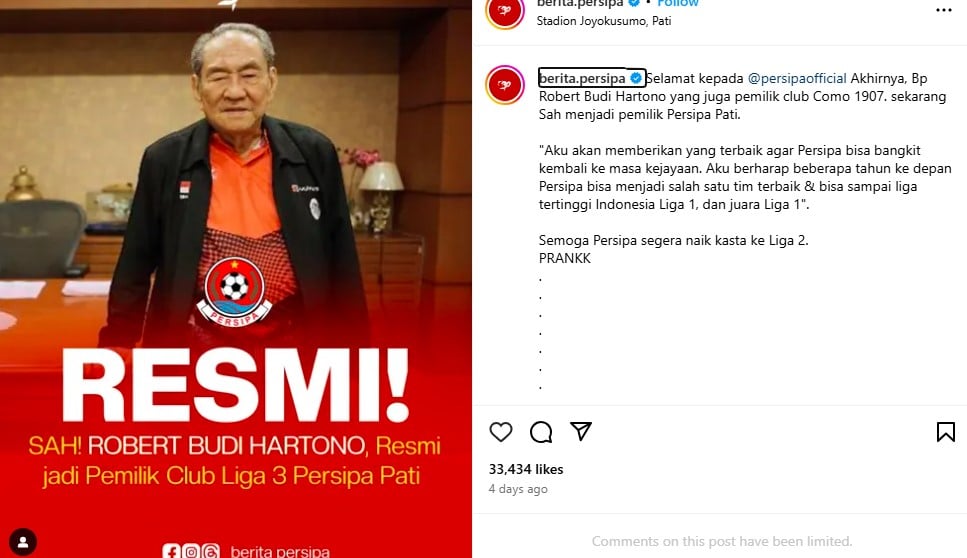Click the Threads icon on the poster
This screenshot has width=967, height=558.
(x=211, y=551)
